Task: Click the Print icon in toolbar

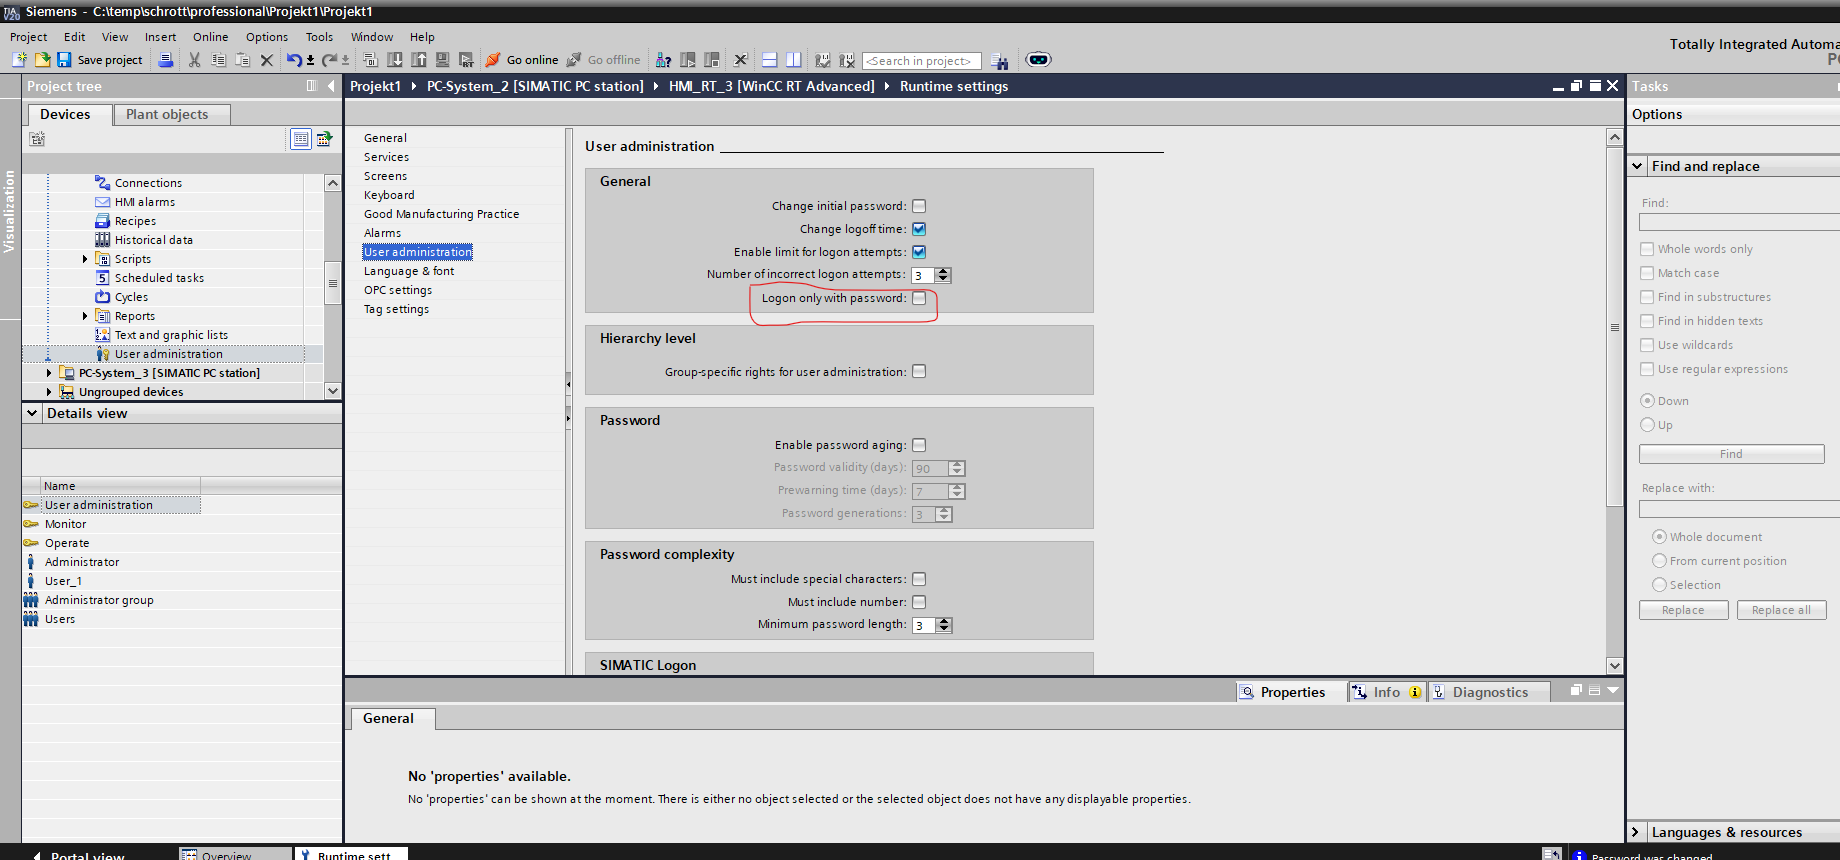Action: tap(166, 60)
